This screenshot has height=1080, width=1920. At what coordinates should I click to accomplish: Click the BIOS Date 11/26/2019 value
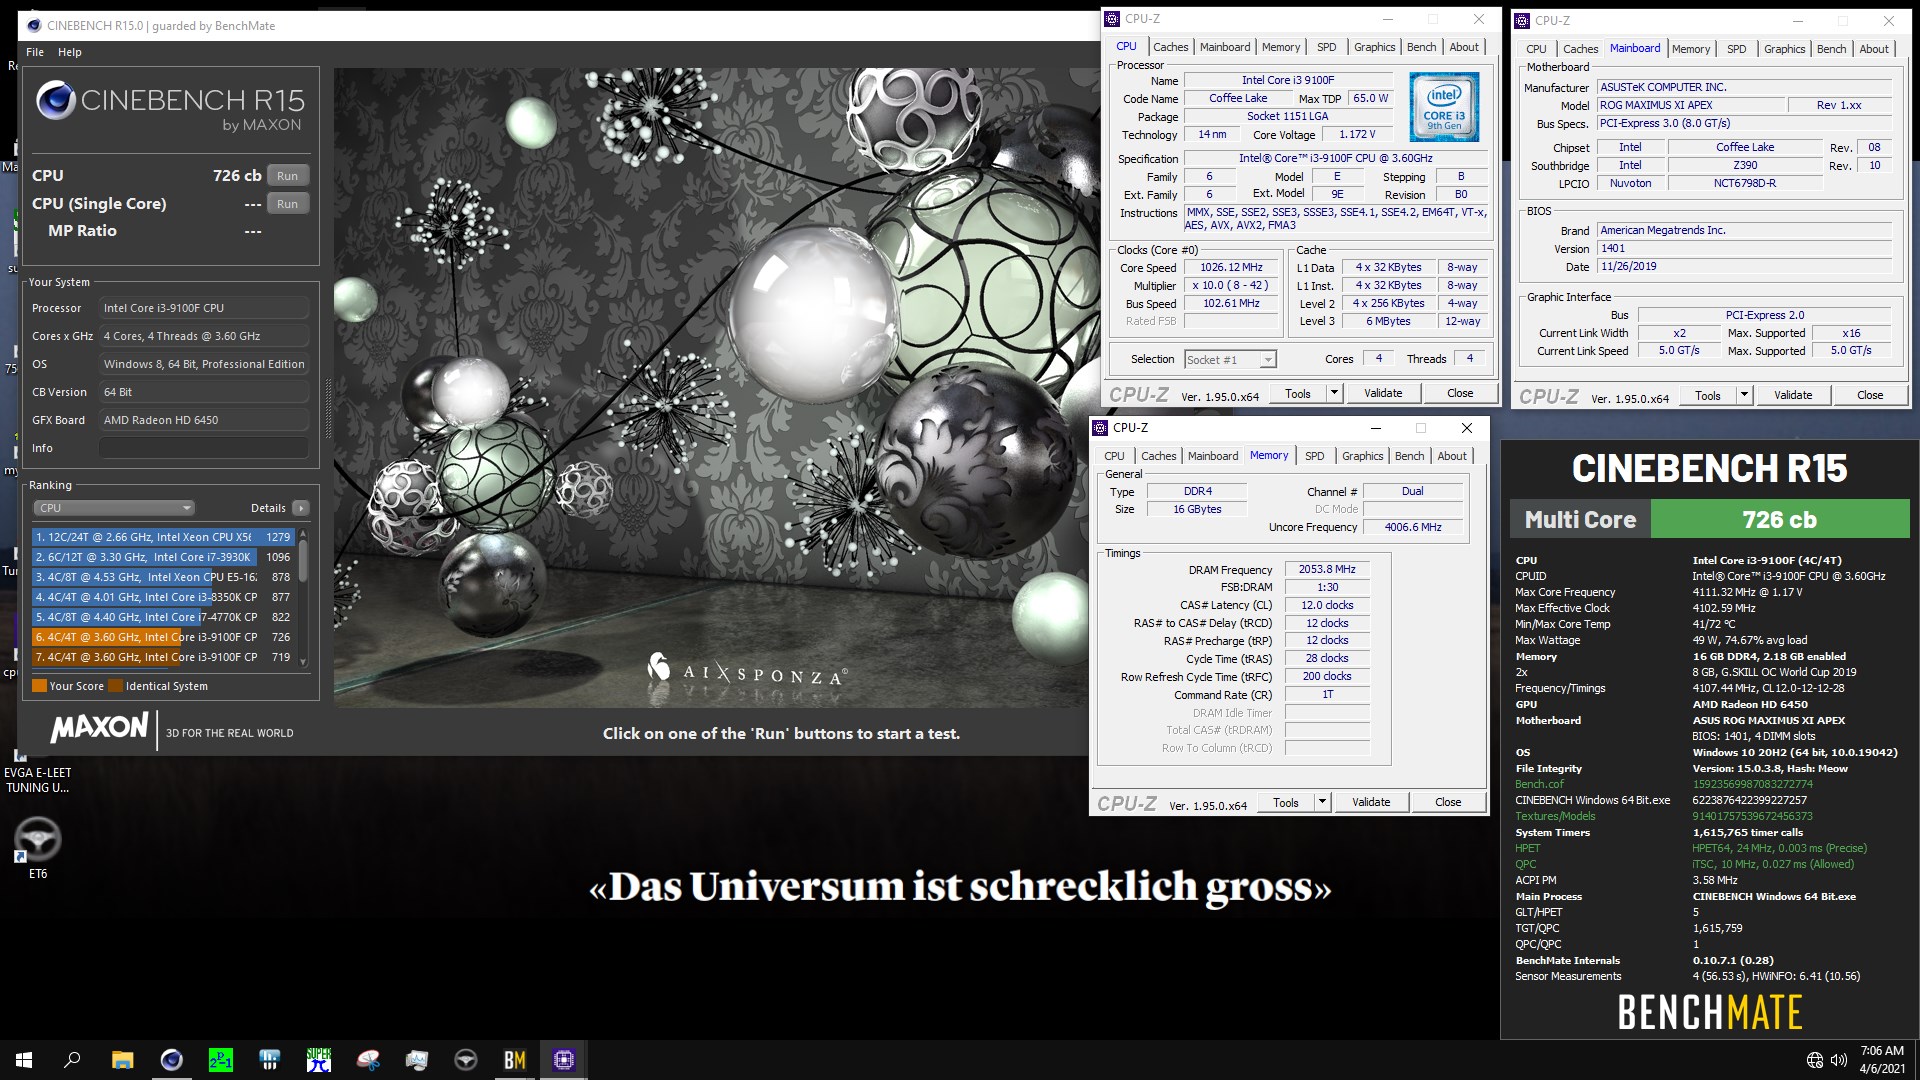(x=1744, y=267)
